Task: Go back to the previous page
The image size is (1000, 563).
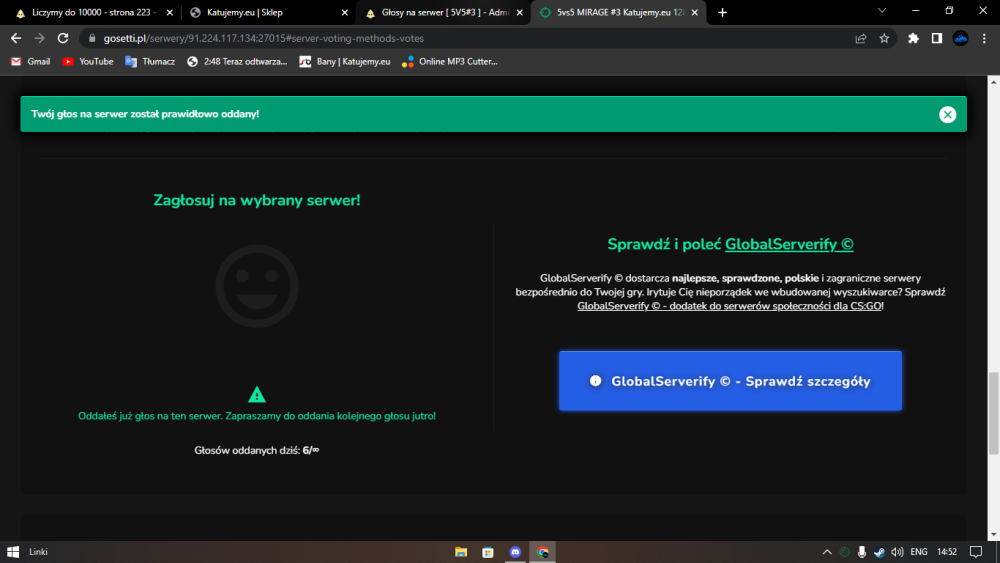Action: pos(16,38)
